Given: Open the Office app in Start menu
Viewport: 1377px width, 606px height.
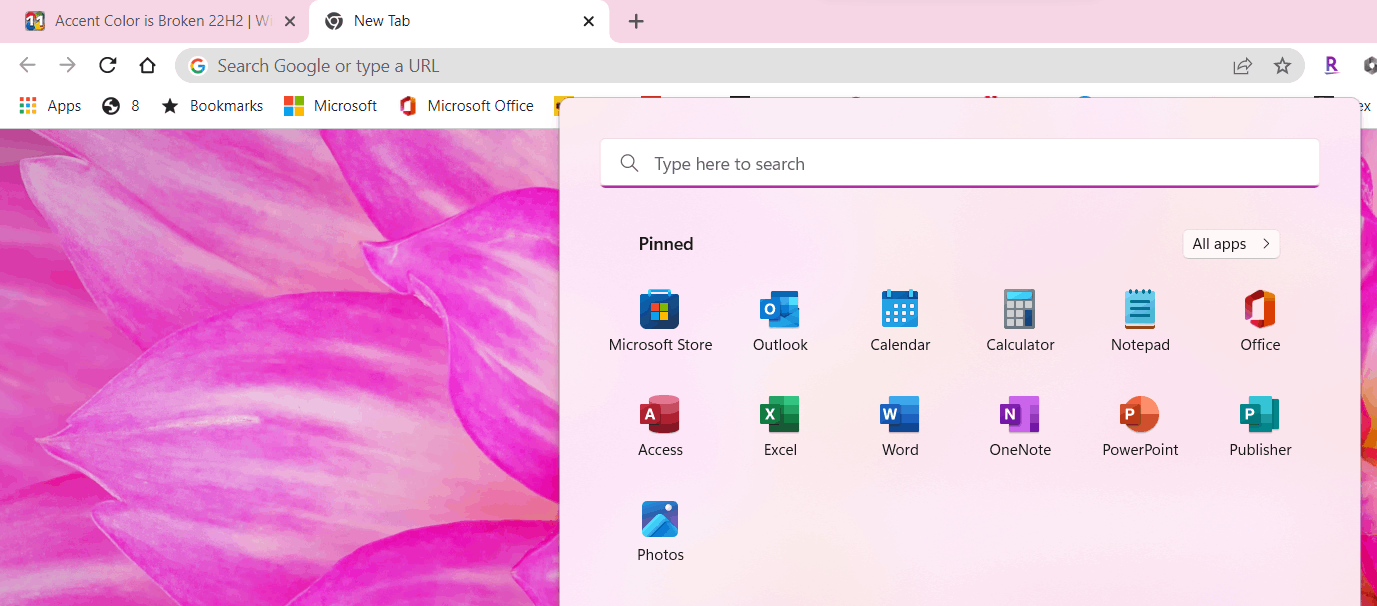Looking at the screenshot, I should pos(1260,320).
